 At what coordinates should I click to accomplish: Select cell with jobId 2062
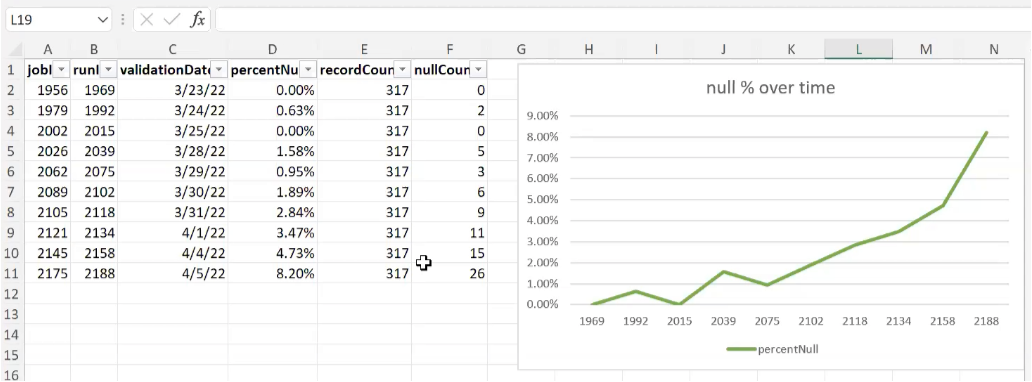point(47,172)
